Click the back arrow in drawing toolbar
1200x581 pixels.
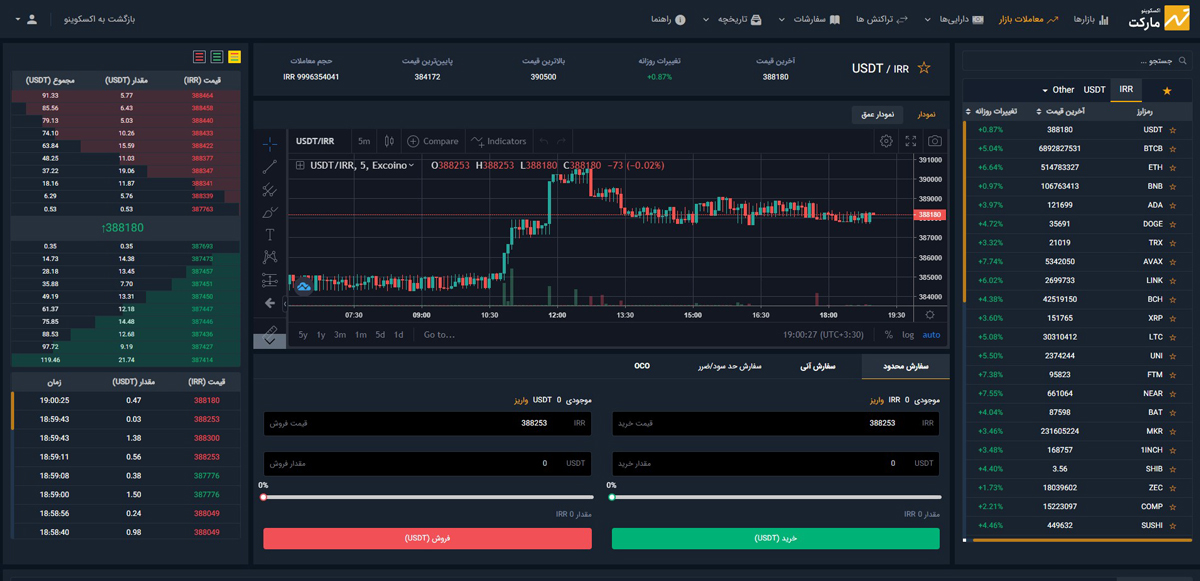(269, 303)
